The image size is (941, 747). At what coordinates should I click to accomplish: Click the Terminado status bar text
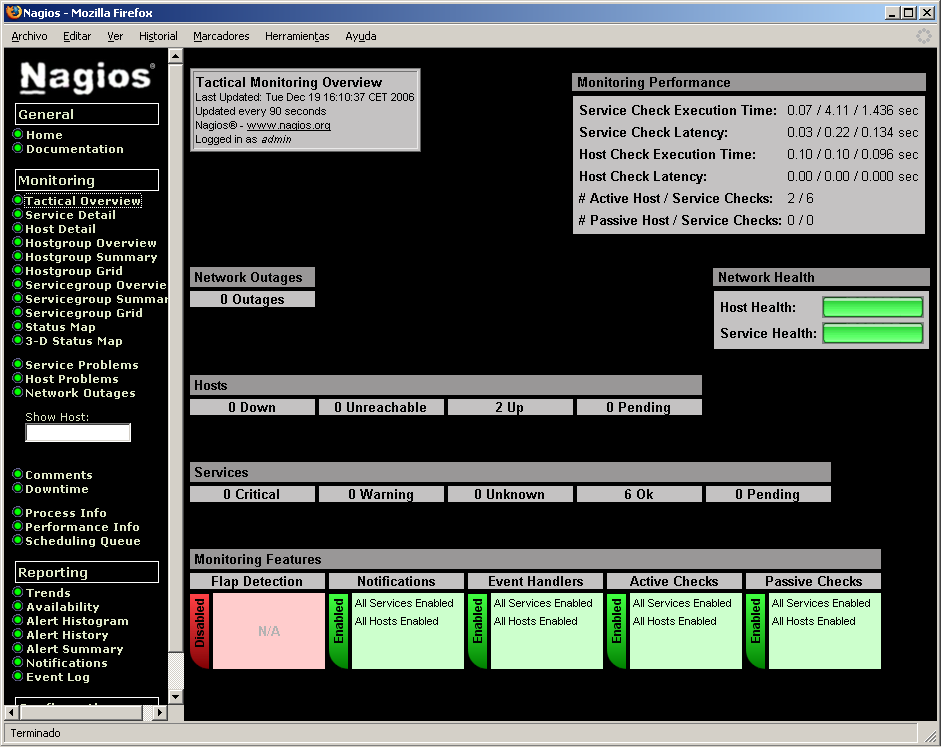coord(35,733)
